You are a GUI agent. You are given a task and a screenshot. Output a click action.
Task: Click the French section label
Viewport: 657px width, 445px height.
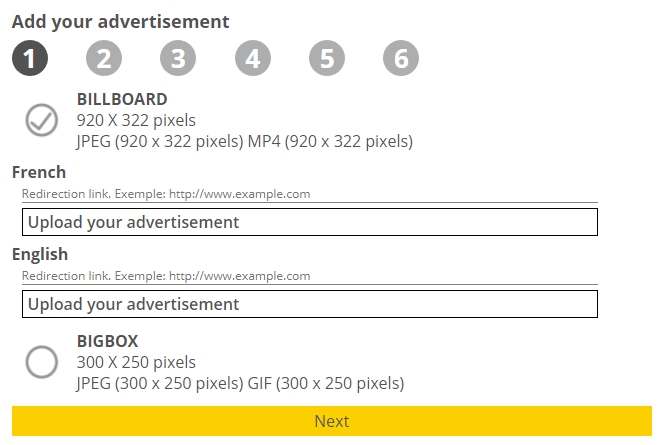[39, 172]
